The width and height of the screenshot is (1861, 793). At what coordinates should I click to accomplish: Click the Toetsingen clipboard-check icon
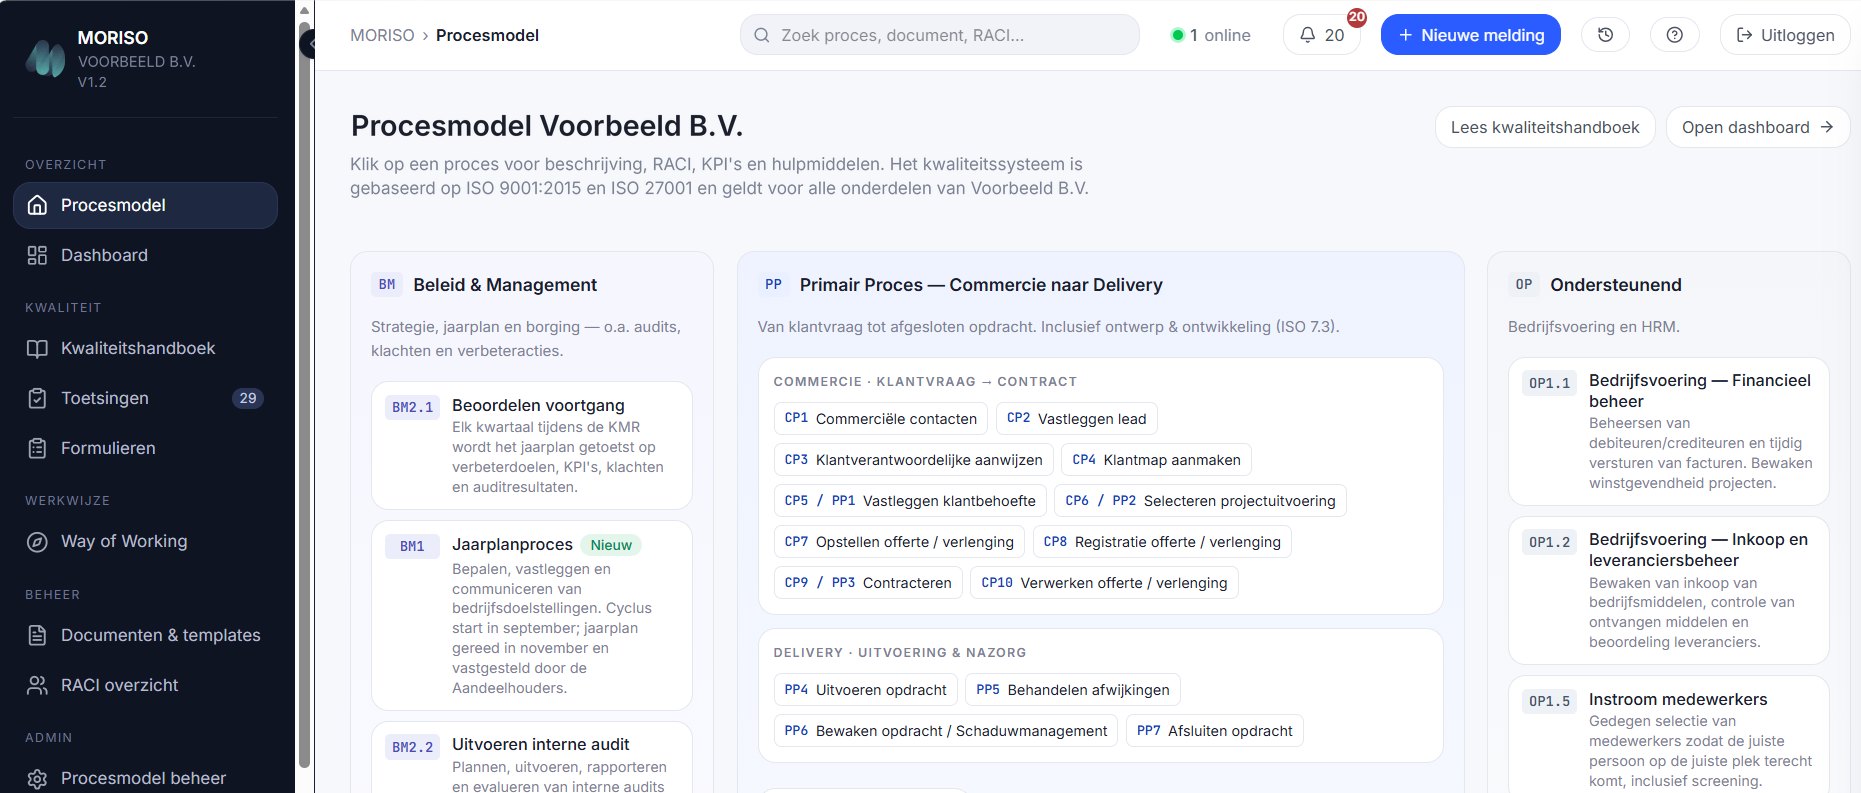(x=37, y=398)
